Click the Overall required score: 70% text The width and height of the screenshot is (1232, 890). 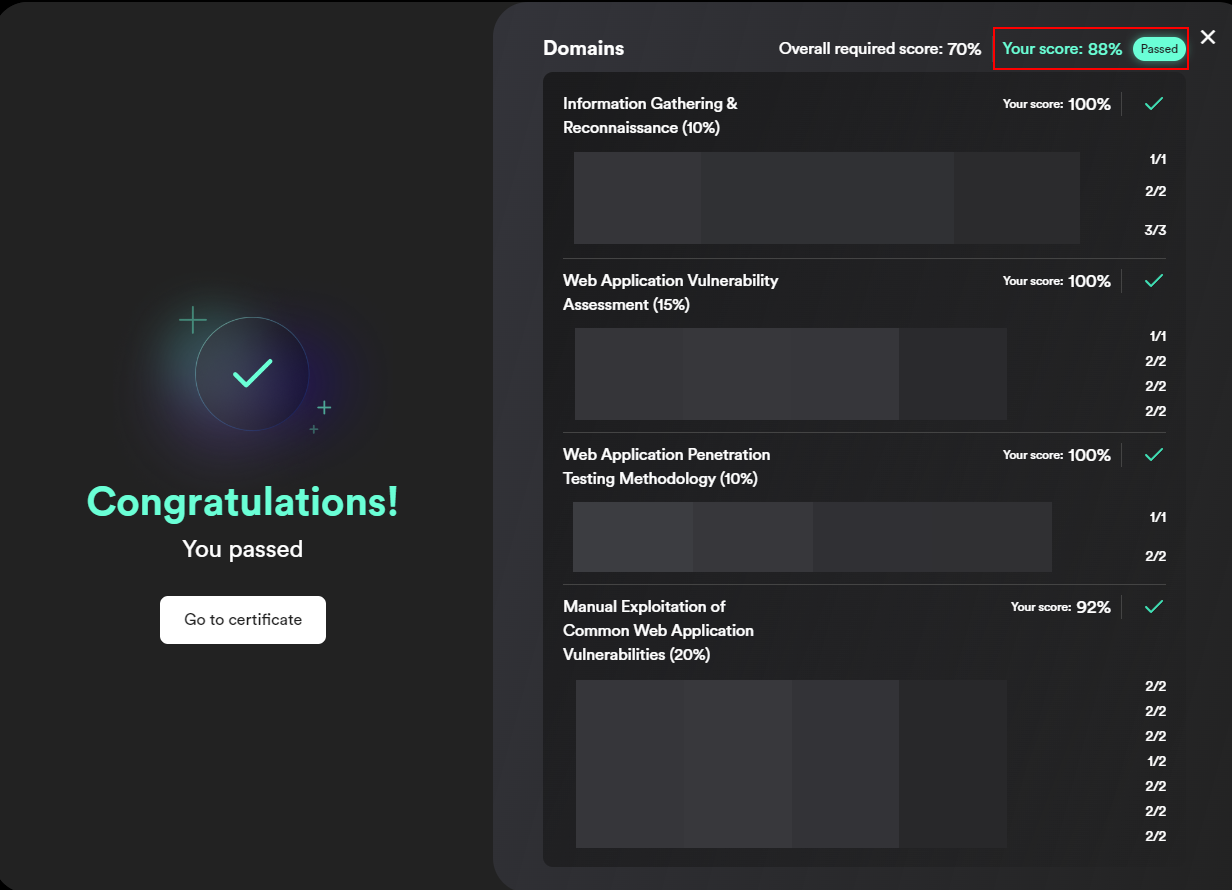(x=879, y=49)
